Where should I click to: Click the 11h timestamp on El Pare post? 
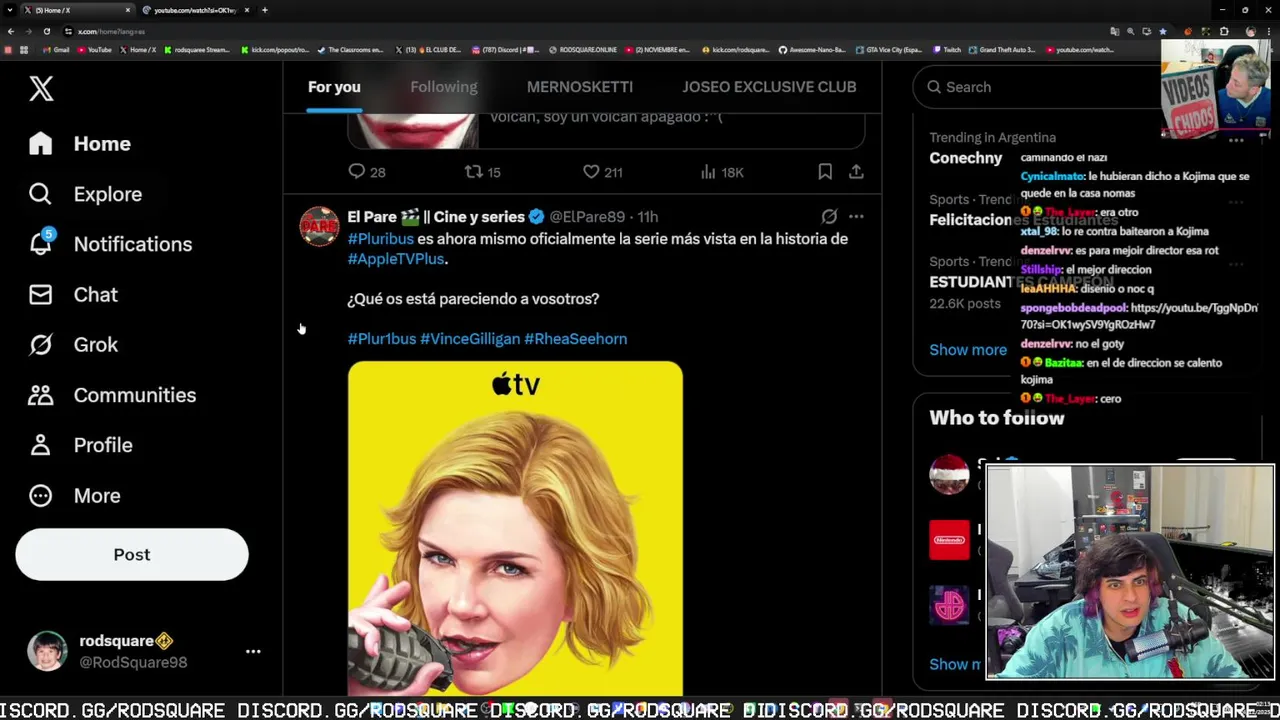[648, 217]
